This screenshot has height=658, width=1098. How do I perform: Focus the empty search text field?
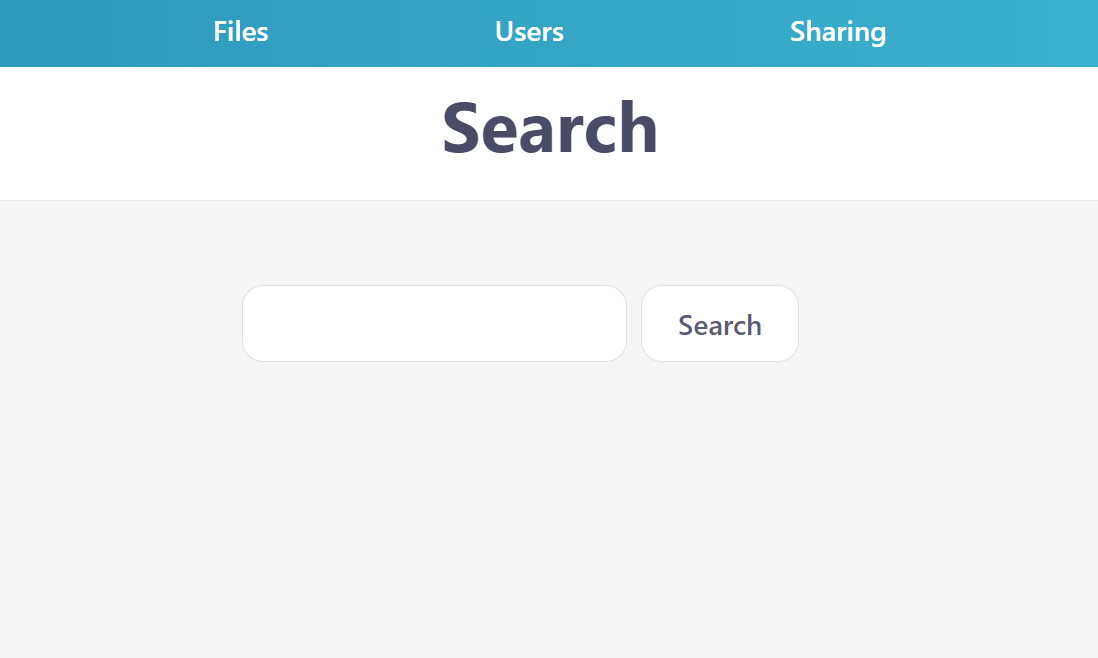pyautogui.click(x=434, y=323)
